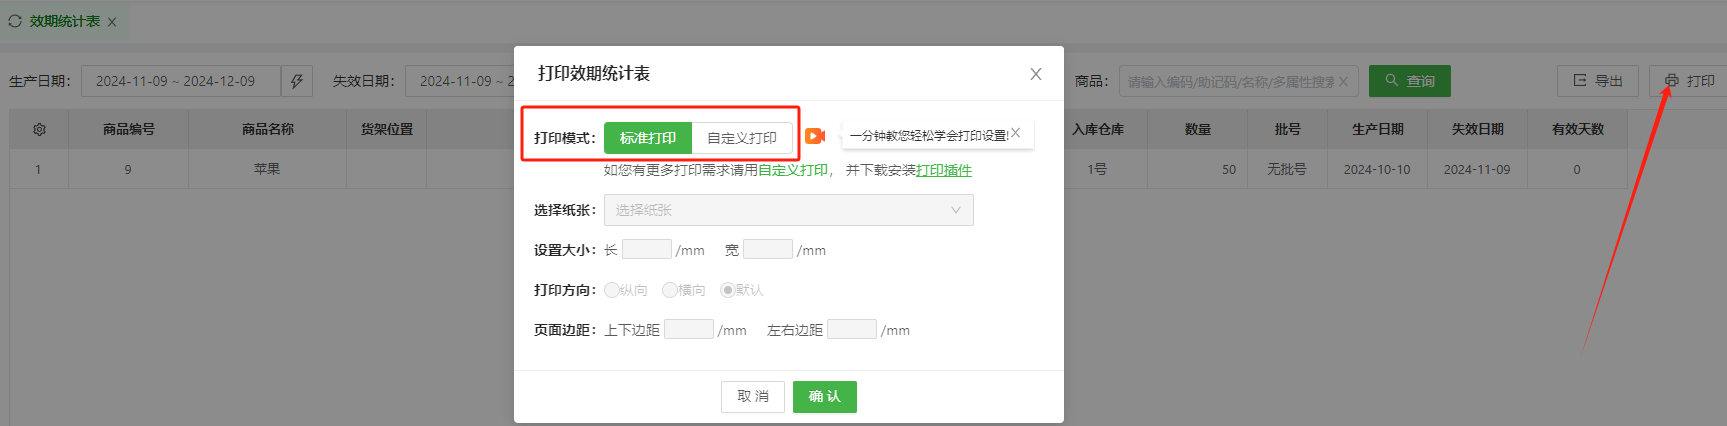
Task: Open the 打印插件 download link
Action: click(944, 170)
